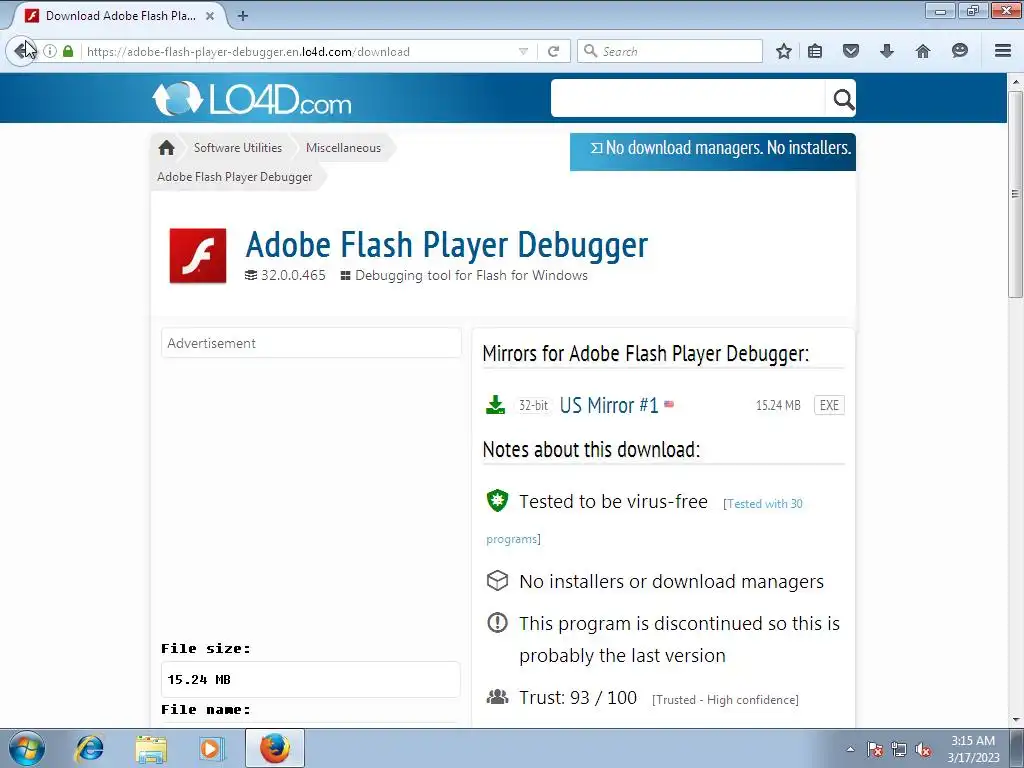Viewport: 1024px width, 768px height.
Task: Close the Download Adobe Flash tab
Action: pyautogui.click(x=210, y=16)
